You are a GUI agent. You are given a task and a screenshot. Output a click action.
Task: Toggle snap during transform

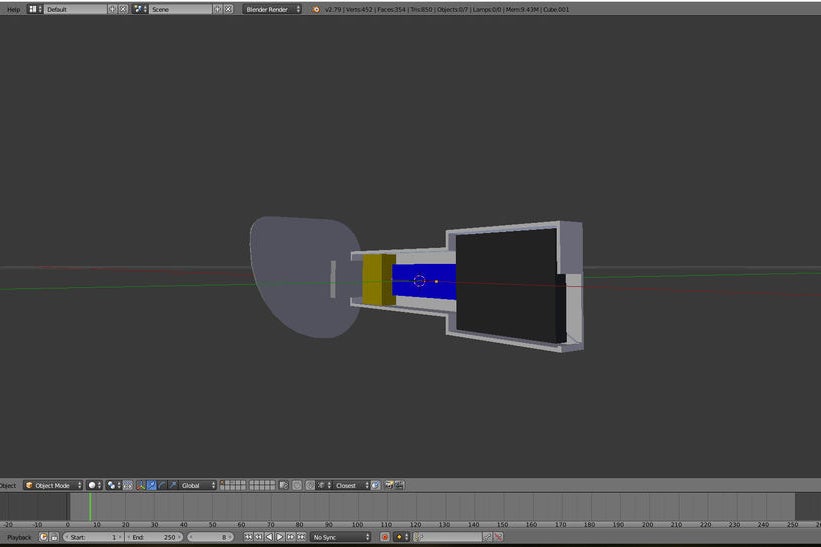[310, 485]
